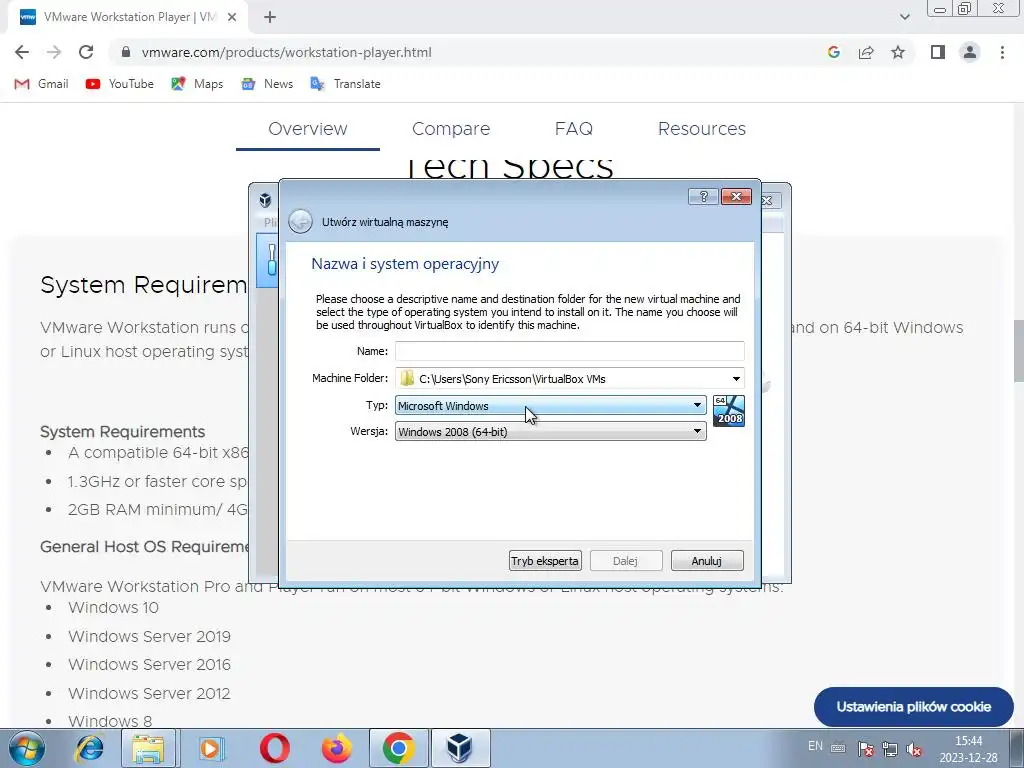Open Chrome three-dot menu
The height and width of the screenshot is (768, 1024).
pos(1002,52)
